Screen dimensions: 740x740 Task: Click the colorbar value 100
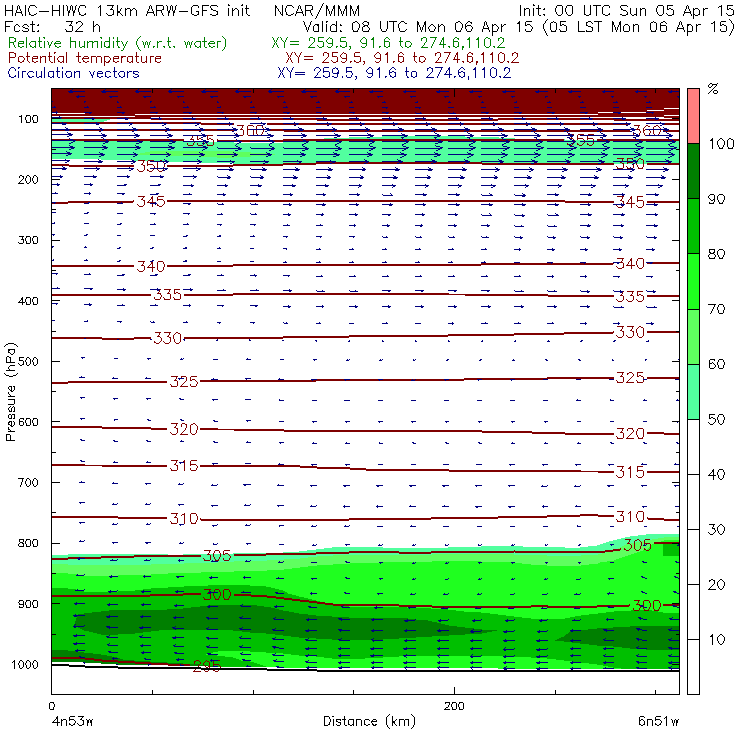pos(721,144)
